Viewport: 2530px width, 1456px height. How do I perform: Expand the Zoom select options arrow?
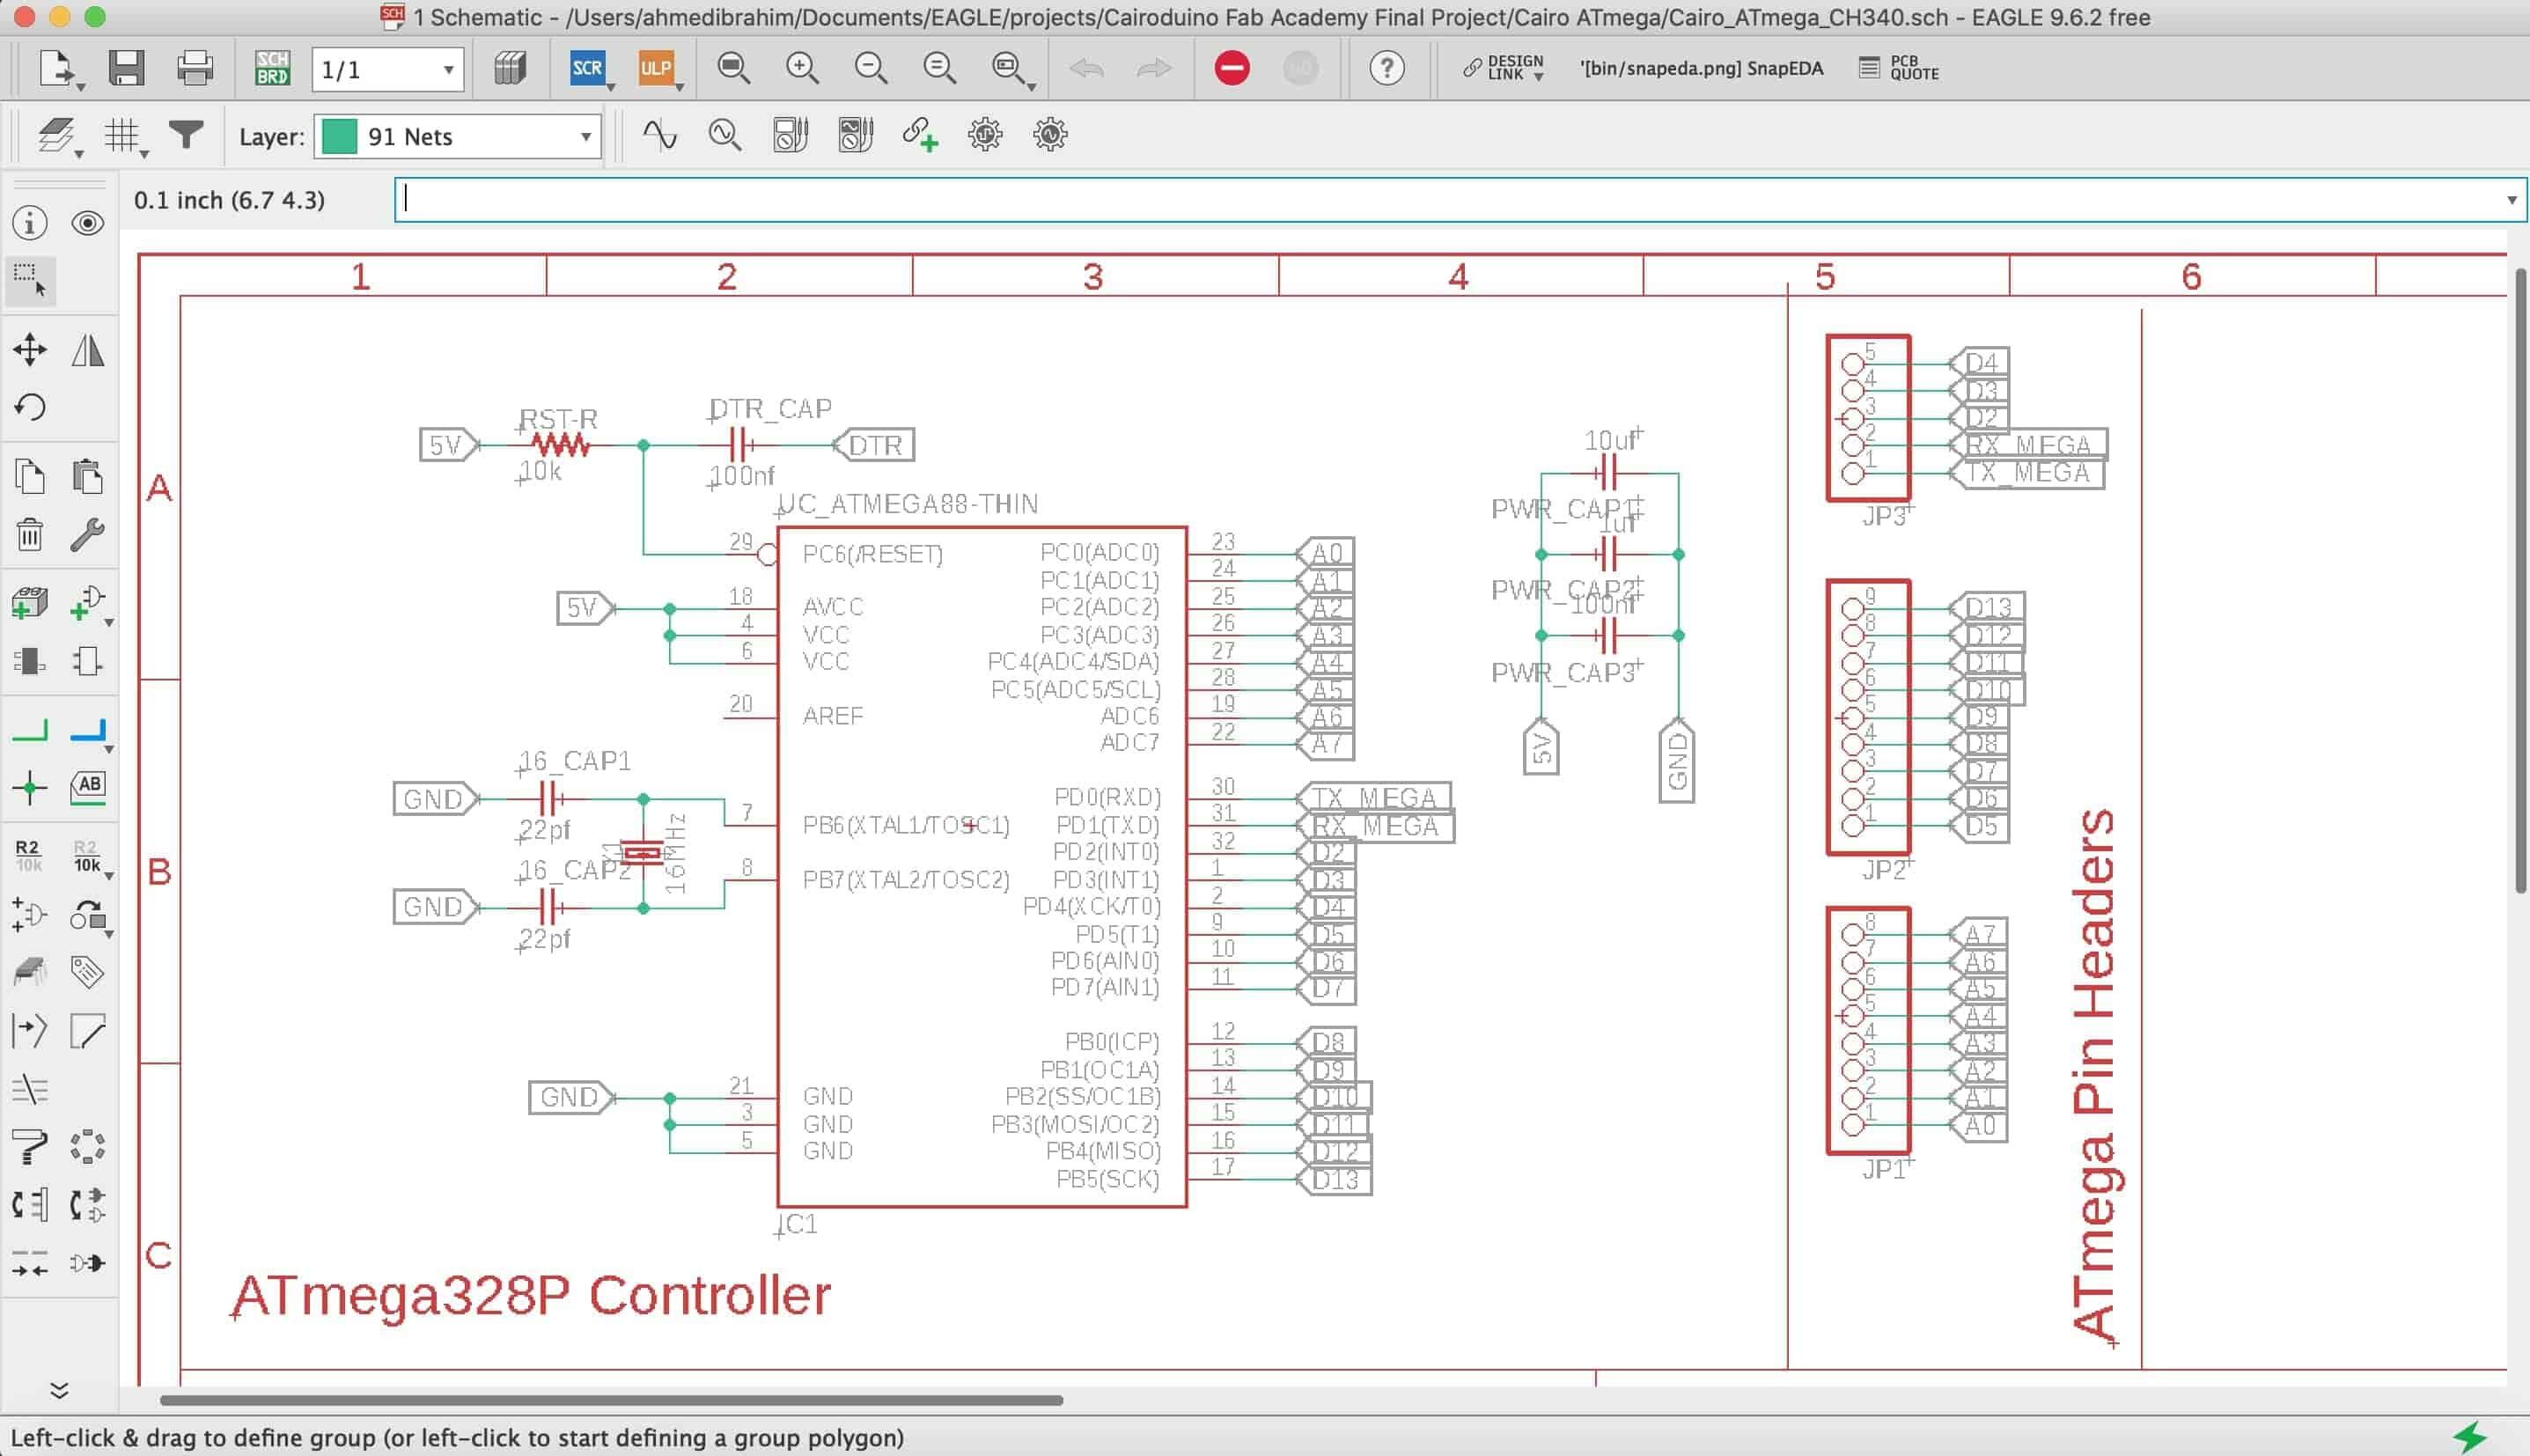click(1031, 88)
